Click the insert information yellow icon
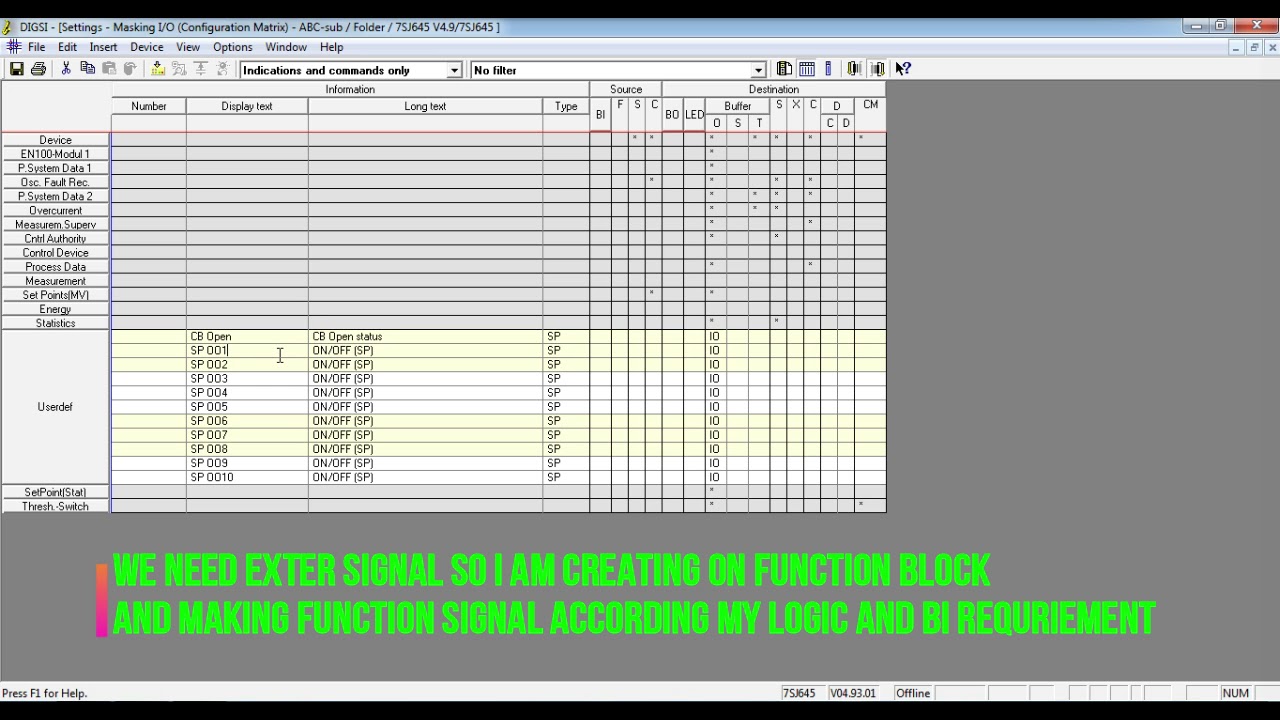This screenshot has width=1280, height=720. (158, 69)
